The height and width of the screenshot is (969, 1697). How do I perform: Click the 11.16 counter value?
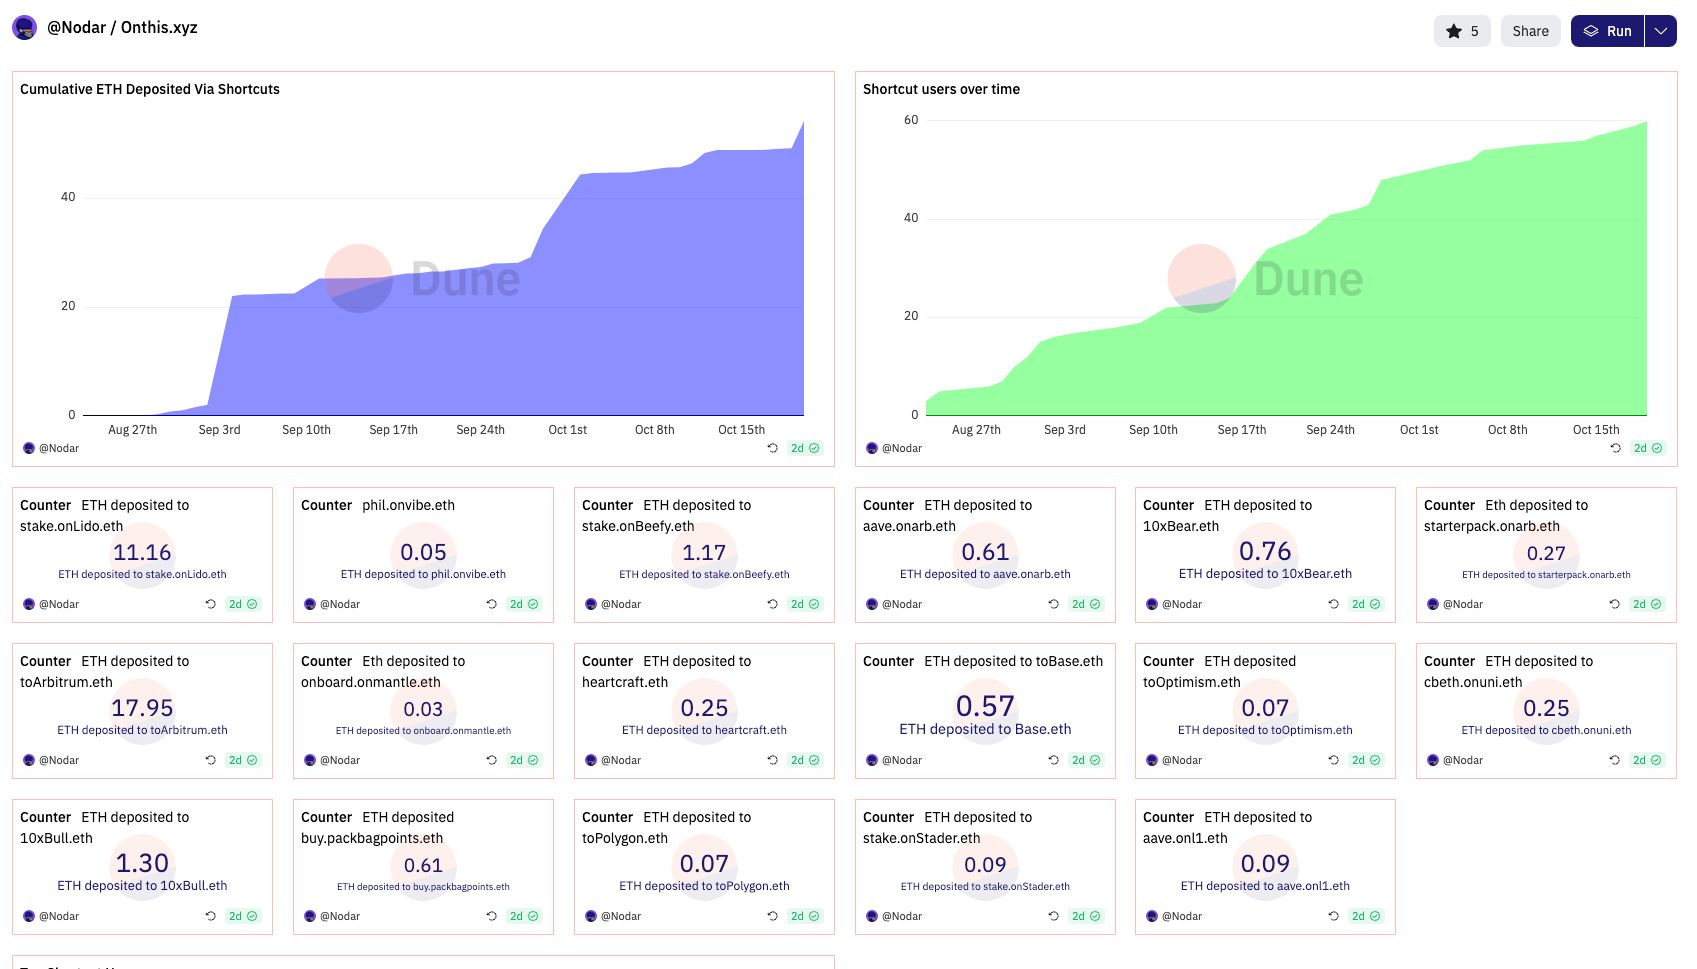[x=142, y=552]
